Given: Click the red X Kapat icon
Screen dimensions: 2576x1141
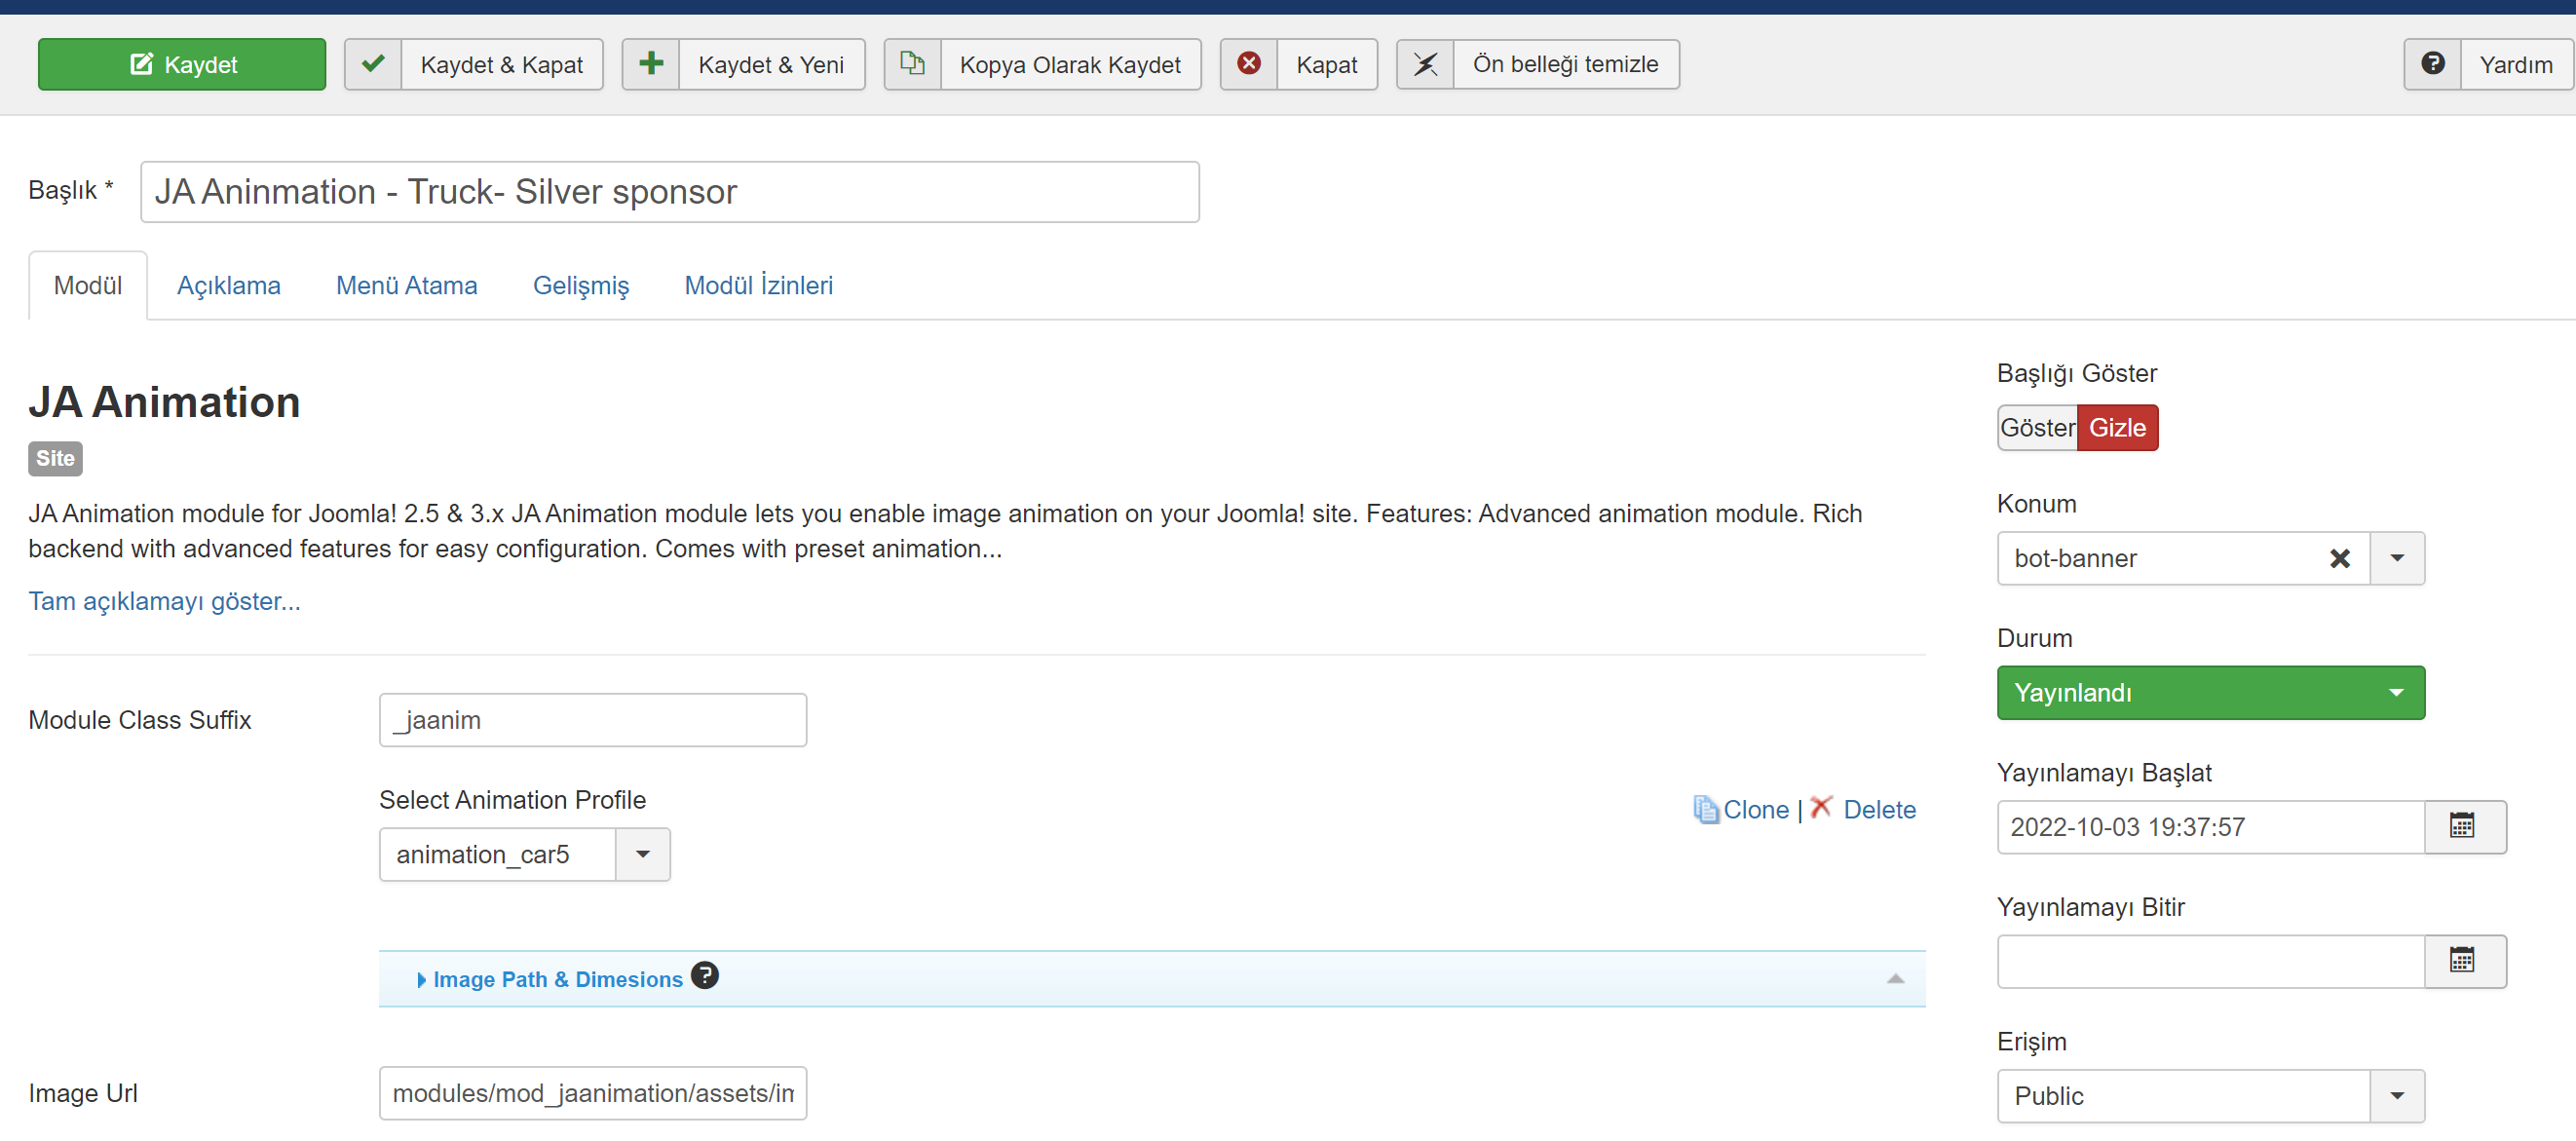Looking at the screenshot, I should pos(1248,64).
